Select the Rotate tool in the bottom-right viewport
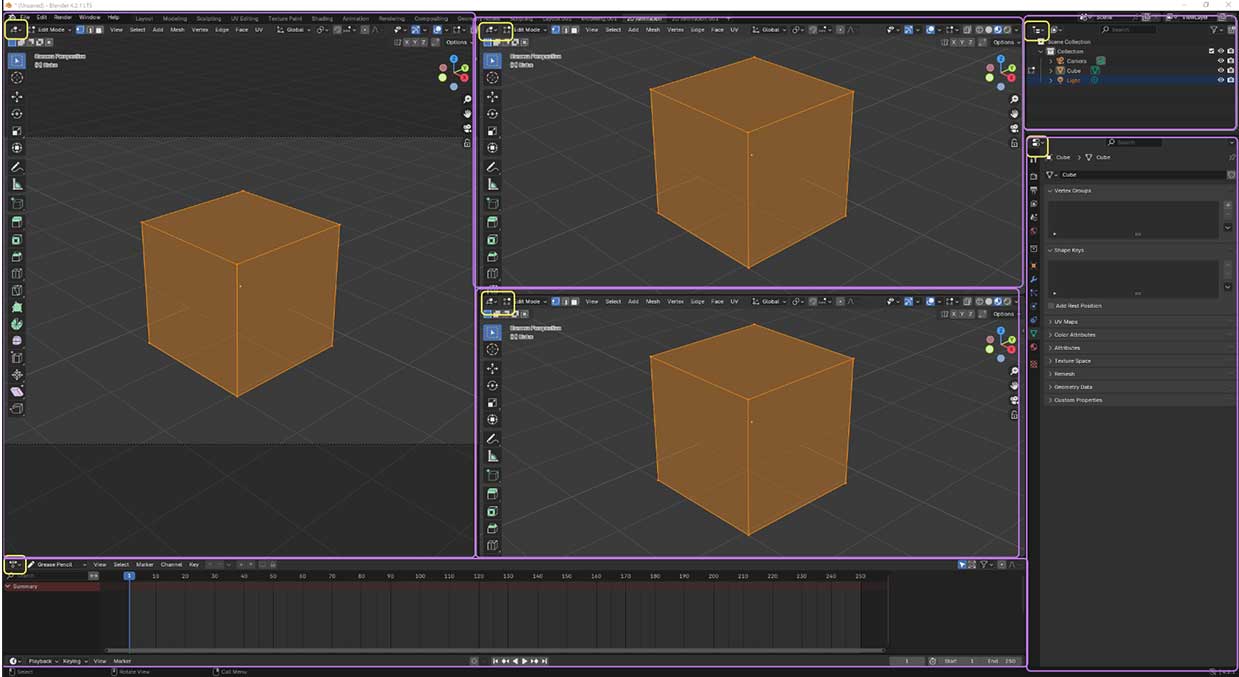Image resolution: width=1239 pixels, height=677 pixels. coord(492,385)
